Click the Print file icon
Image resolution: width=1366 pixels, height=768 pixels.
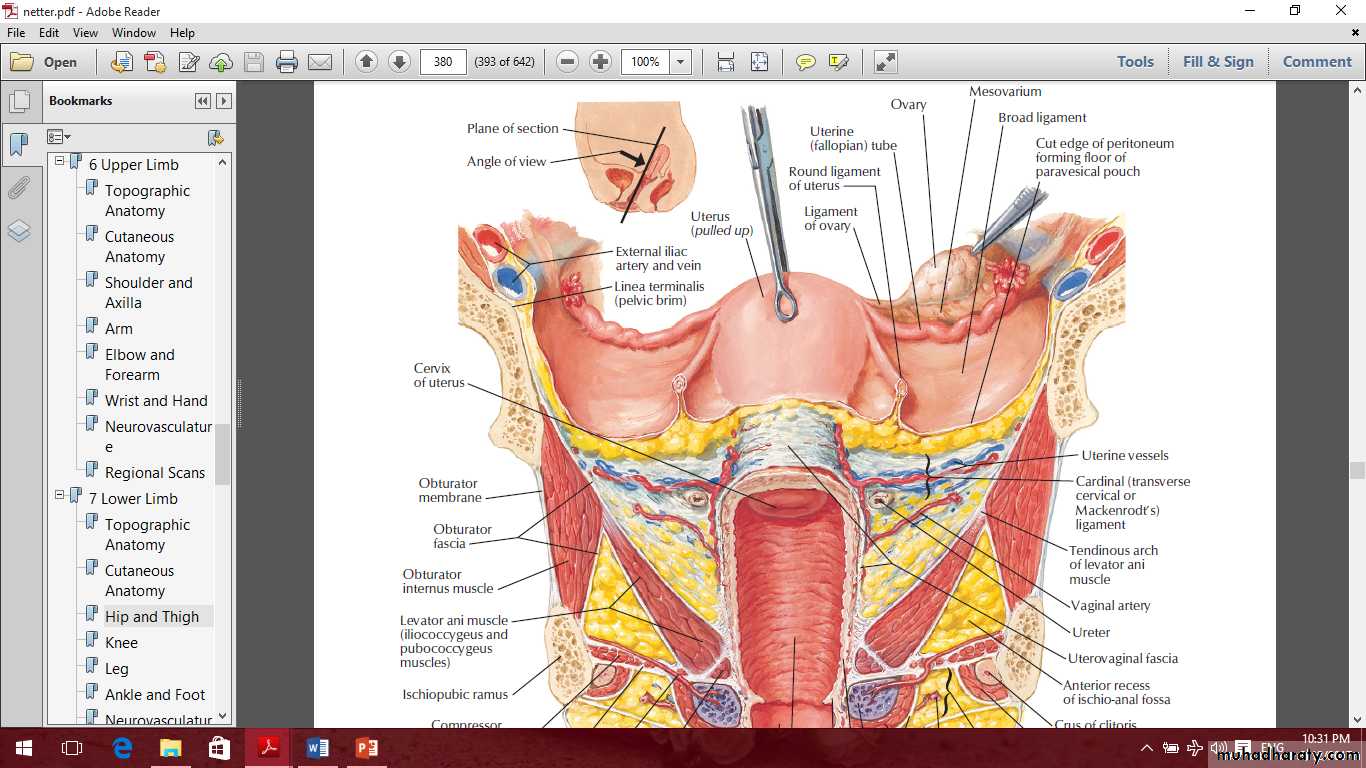tap(287, 62)
